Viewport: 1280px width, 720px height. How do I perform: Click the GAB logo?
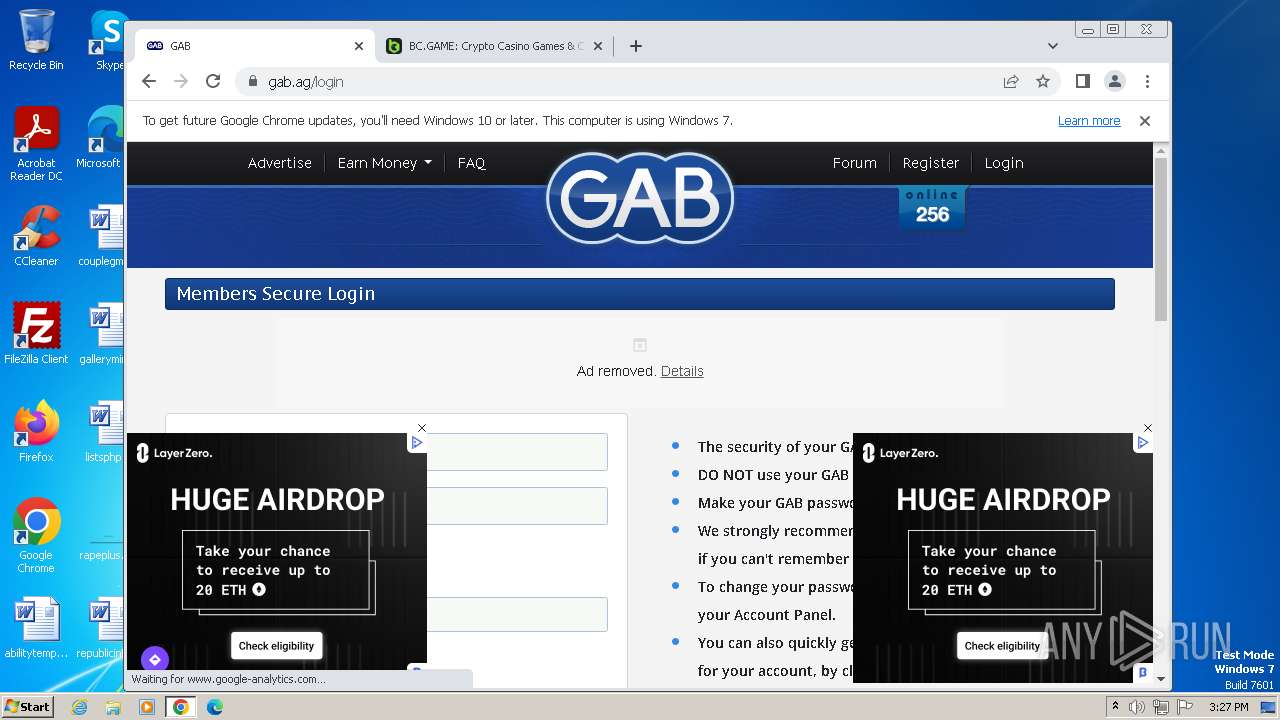(x=640, y=198)
